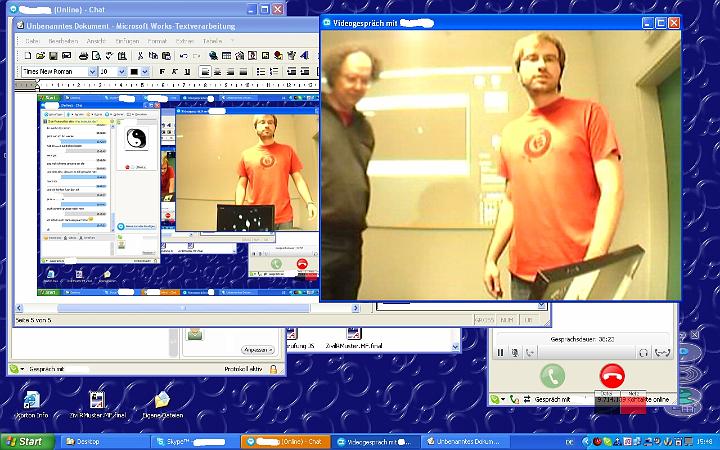Click the ruler in the Works document
Image resolution: width=720 pixels, height=450 pixels.
tap(167, 85)
